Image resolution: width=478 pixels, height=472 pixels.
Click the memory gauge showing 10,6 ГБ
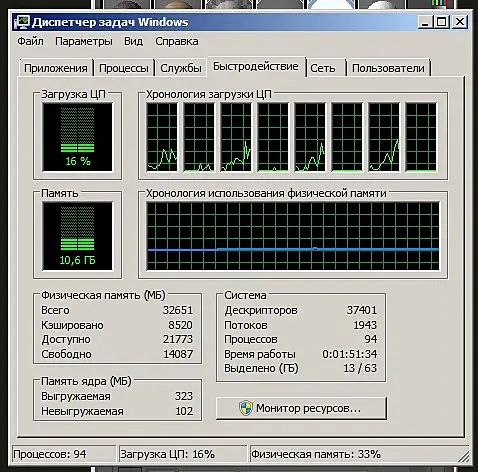click(x=77, y=236)
